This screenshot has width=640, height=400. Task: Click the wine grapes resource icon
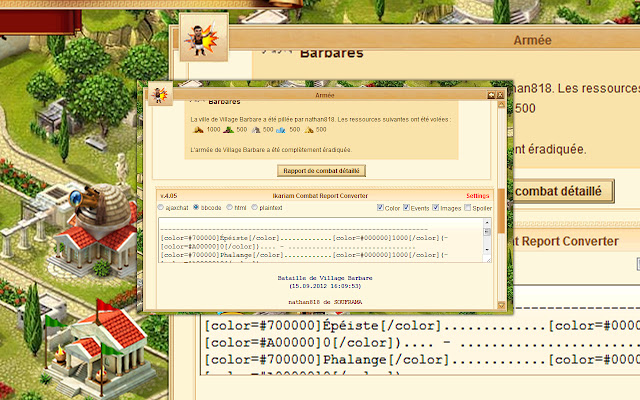click(x=228, y=130)
